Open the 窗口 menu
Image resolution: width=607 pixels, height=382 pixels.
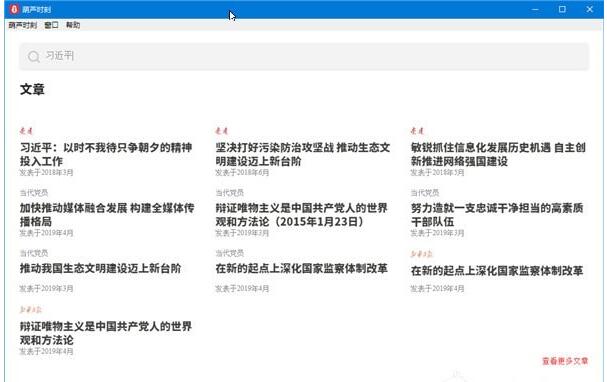point(51,25)
